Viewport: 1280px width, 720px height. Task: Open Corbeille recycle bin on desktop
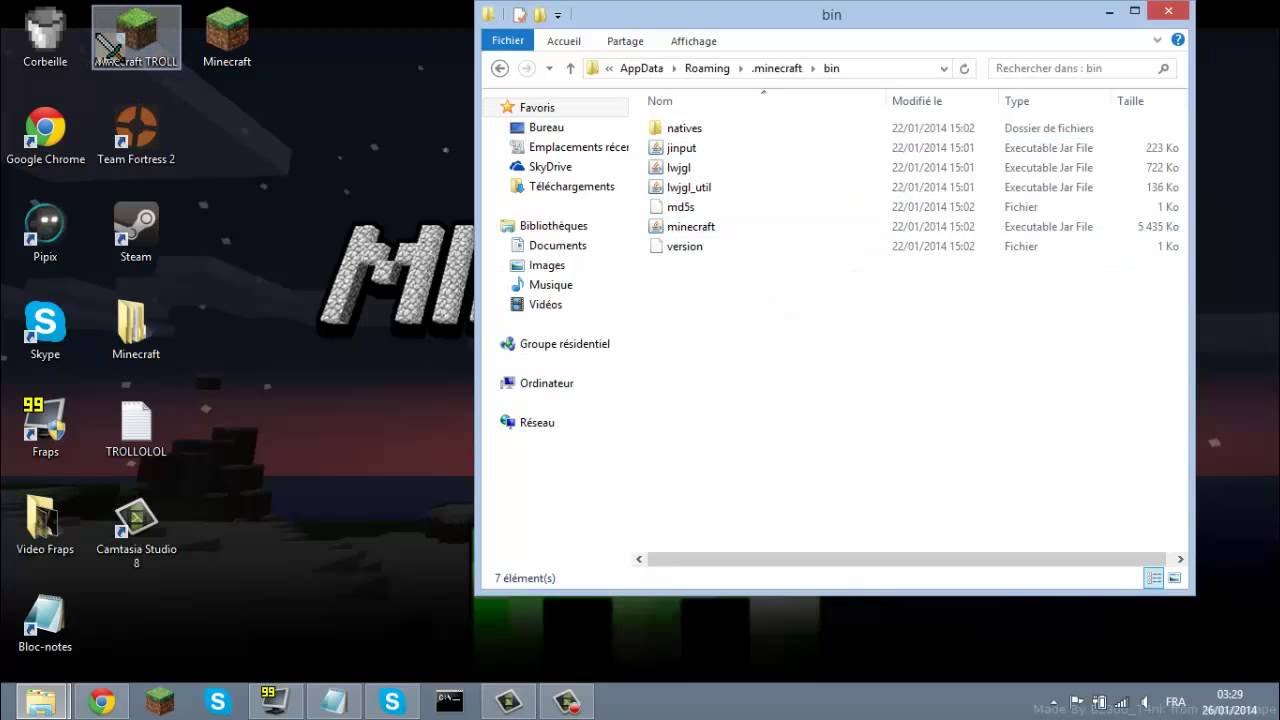pos(45,38)
